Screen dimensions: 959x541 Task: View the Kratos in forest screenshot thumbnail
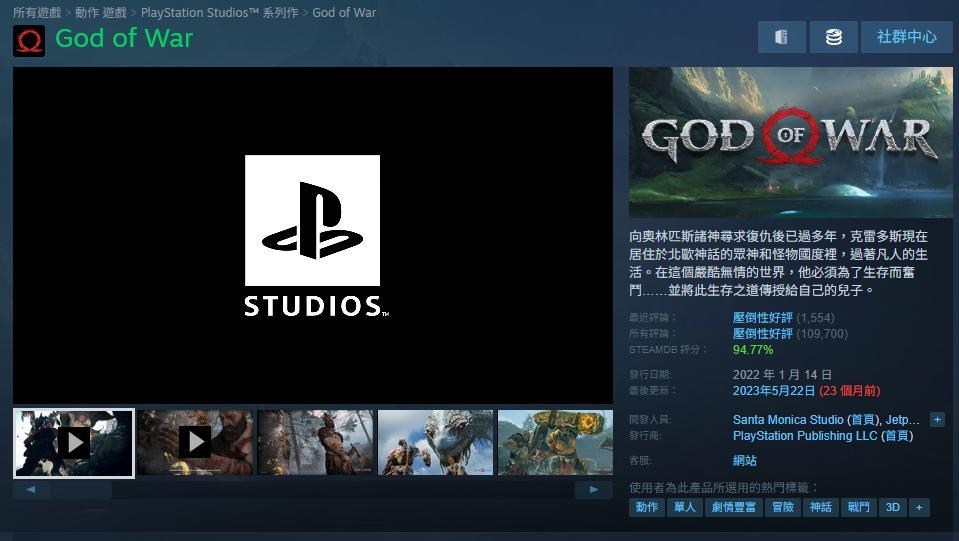[x=315, y=443]
